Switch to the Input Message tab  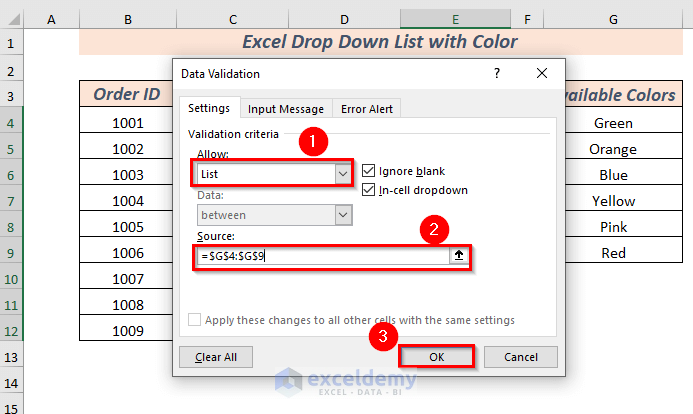286,109
